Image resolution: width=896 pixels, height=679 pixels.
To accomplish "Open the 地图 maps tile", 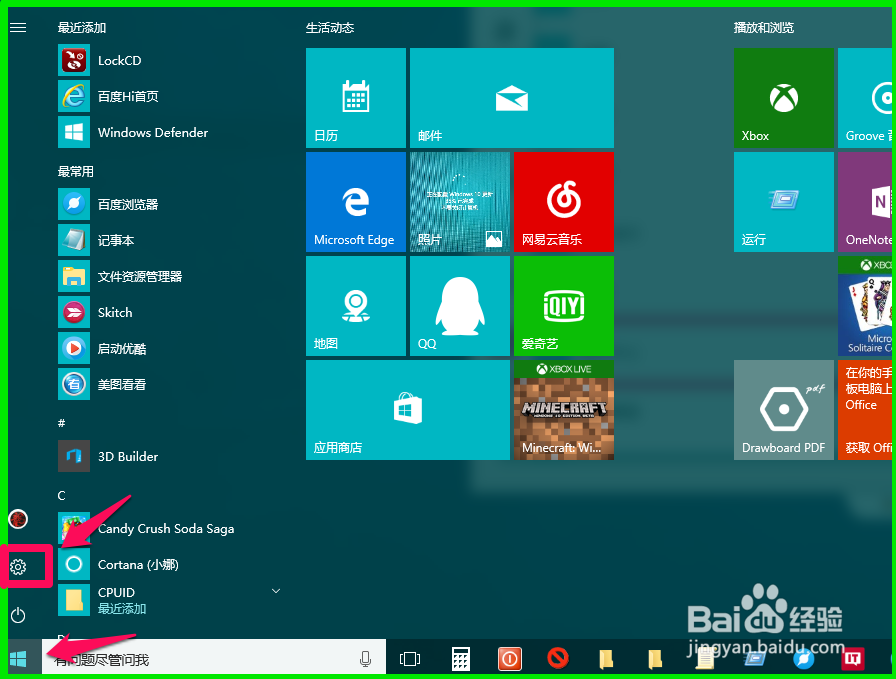I will [x=356, y=306].
